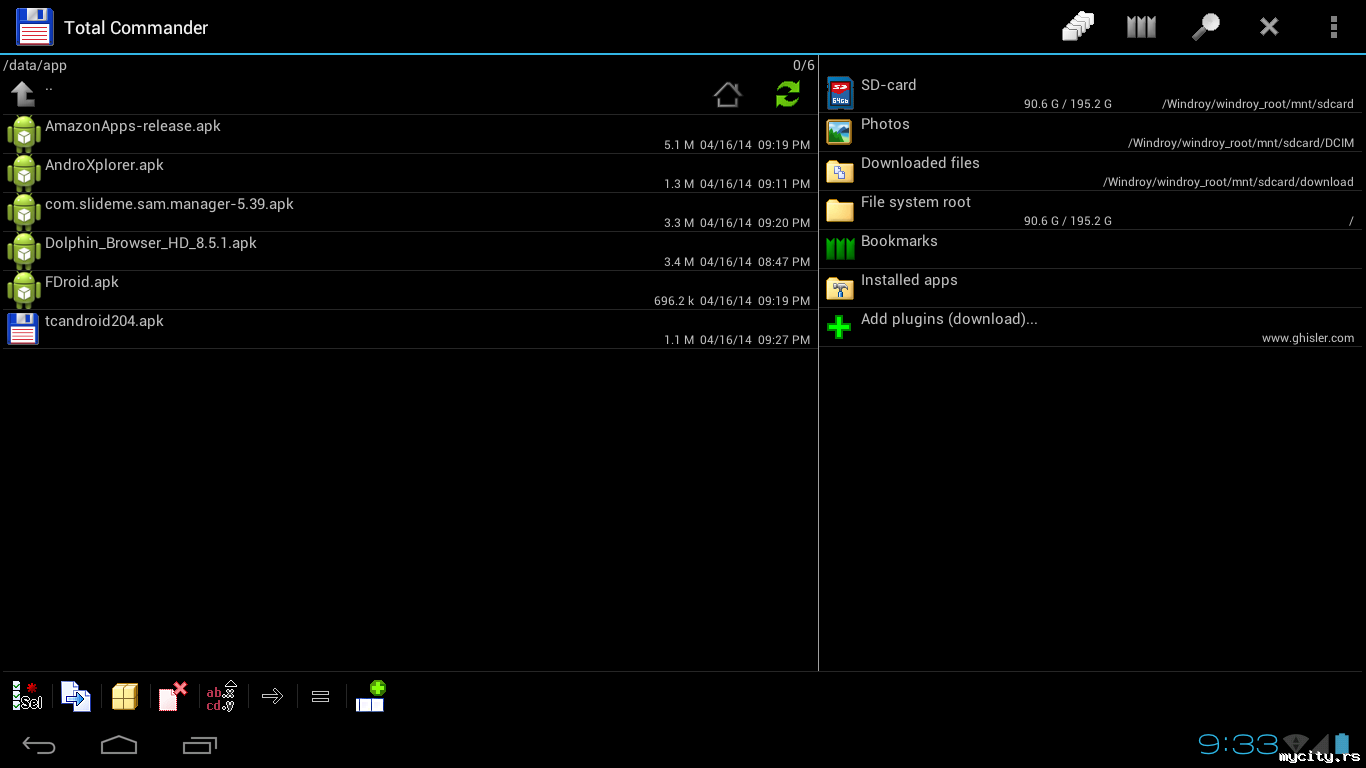Open the Downloaded files entry
1366x768 pixels.
pyautogui.click(x=1092, y=171)
